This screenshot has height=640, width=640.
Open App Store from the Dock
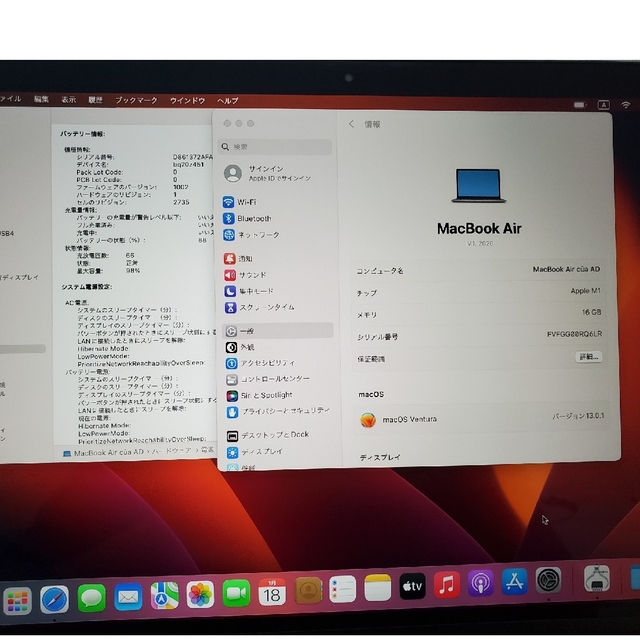coord(515,582)
